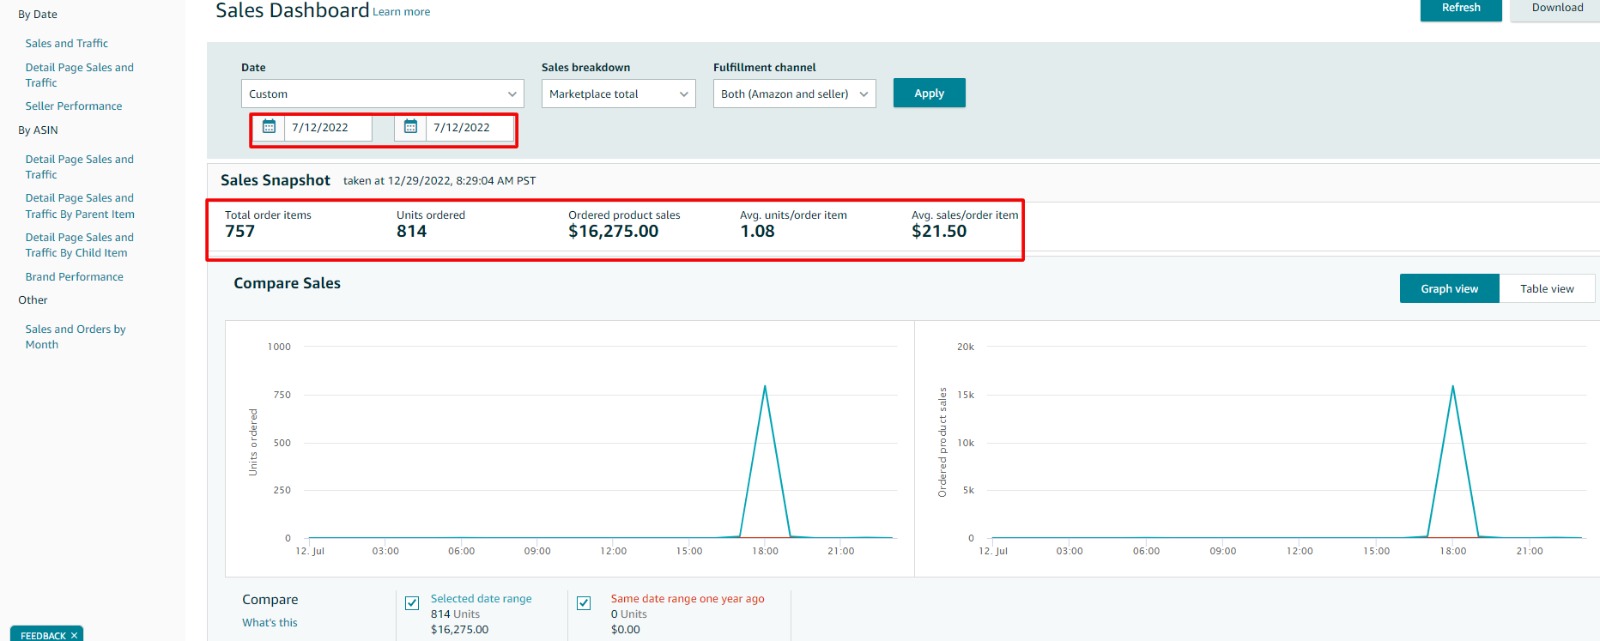The image size is (1600, 641).
Task: Click the Download button
Action: coord(1556,8)
